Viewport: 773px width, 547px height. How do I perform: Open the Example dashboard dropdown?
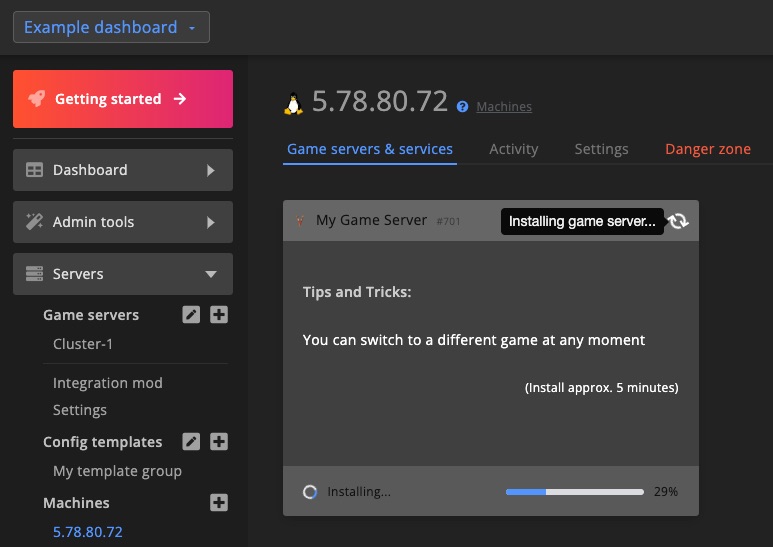(x=111, y=28)
